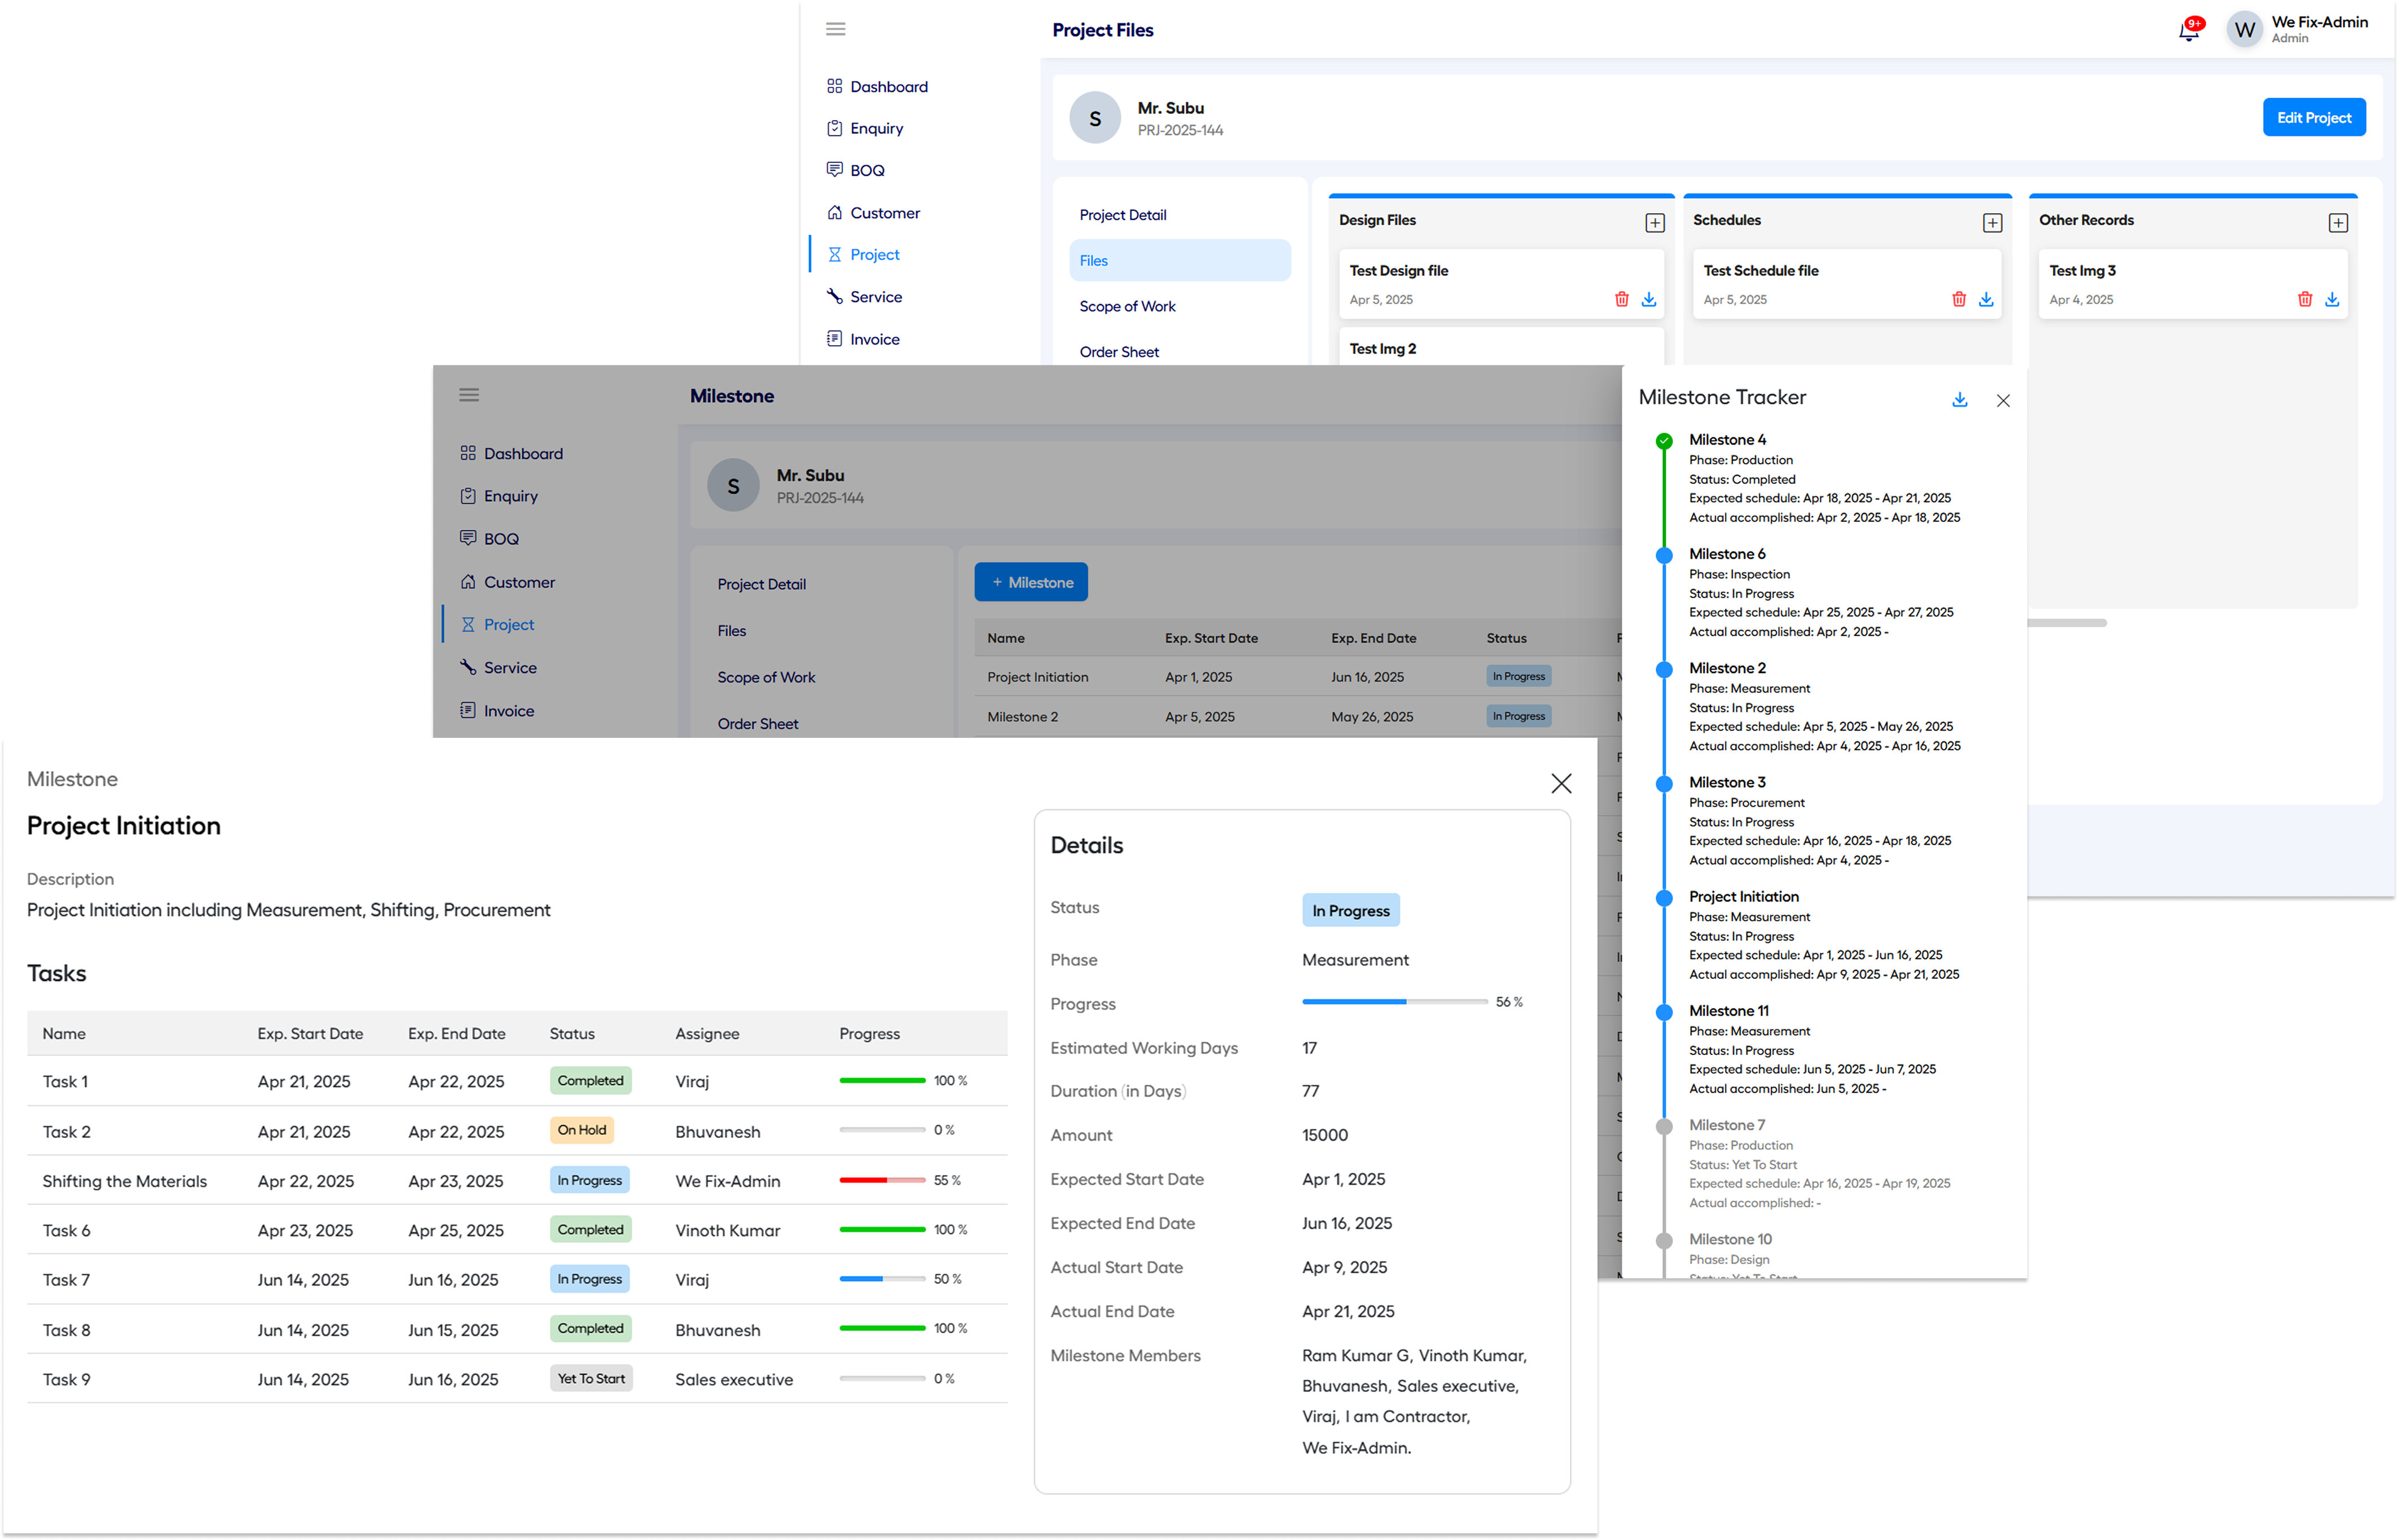Image resolution: width=2398 pixels, height=1540 pixels.
Task: Click Vinoth Kumar assignee in Task 6 row
Action: [727, 1231]
